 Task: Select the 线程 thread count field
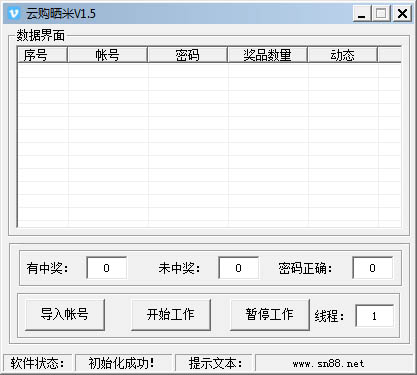click(x=374, y=316)
